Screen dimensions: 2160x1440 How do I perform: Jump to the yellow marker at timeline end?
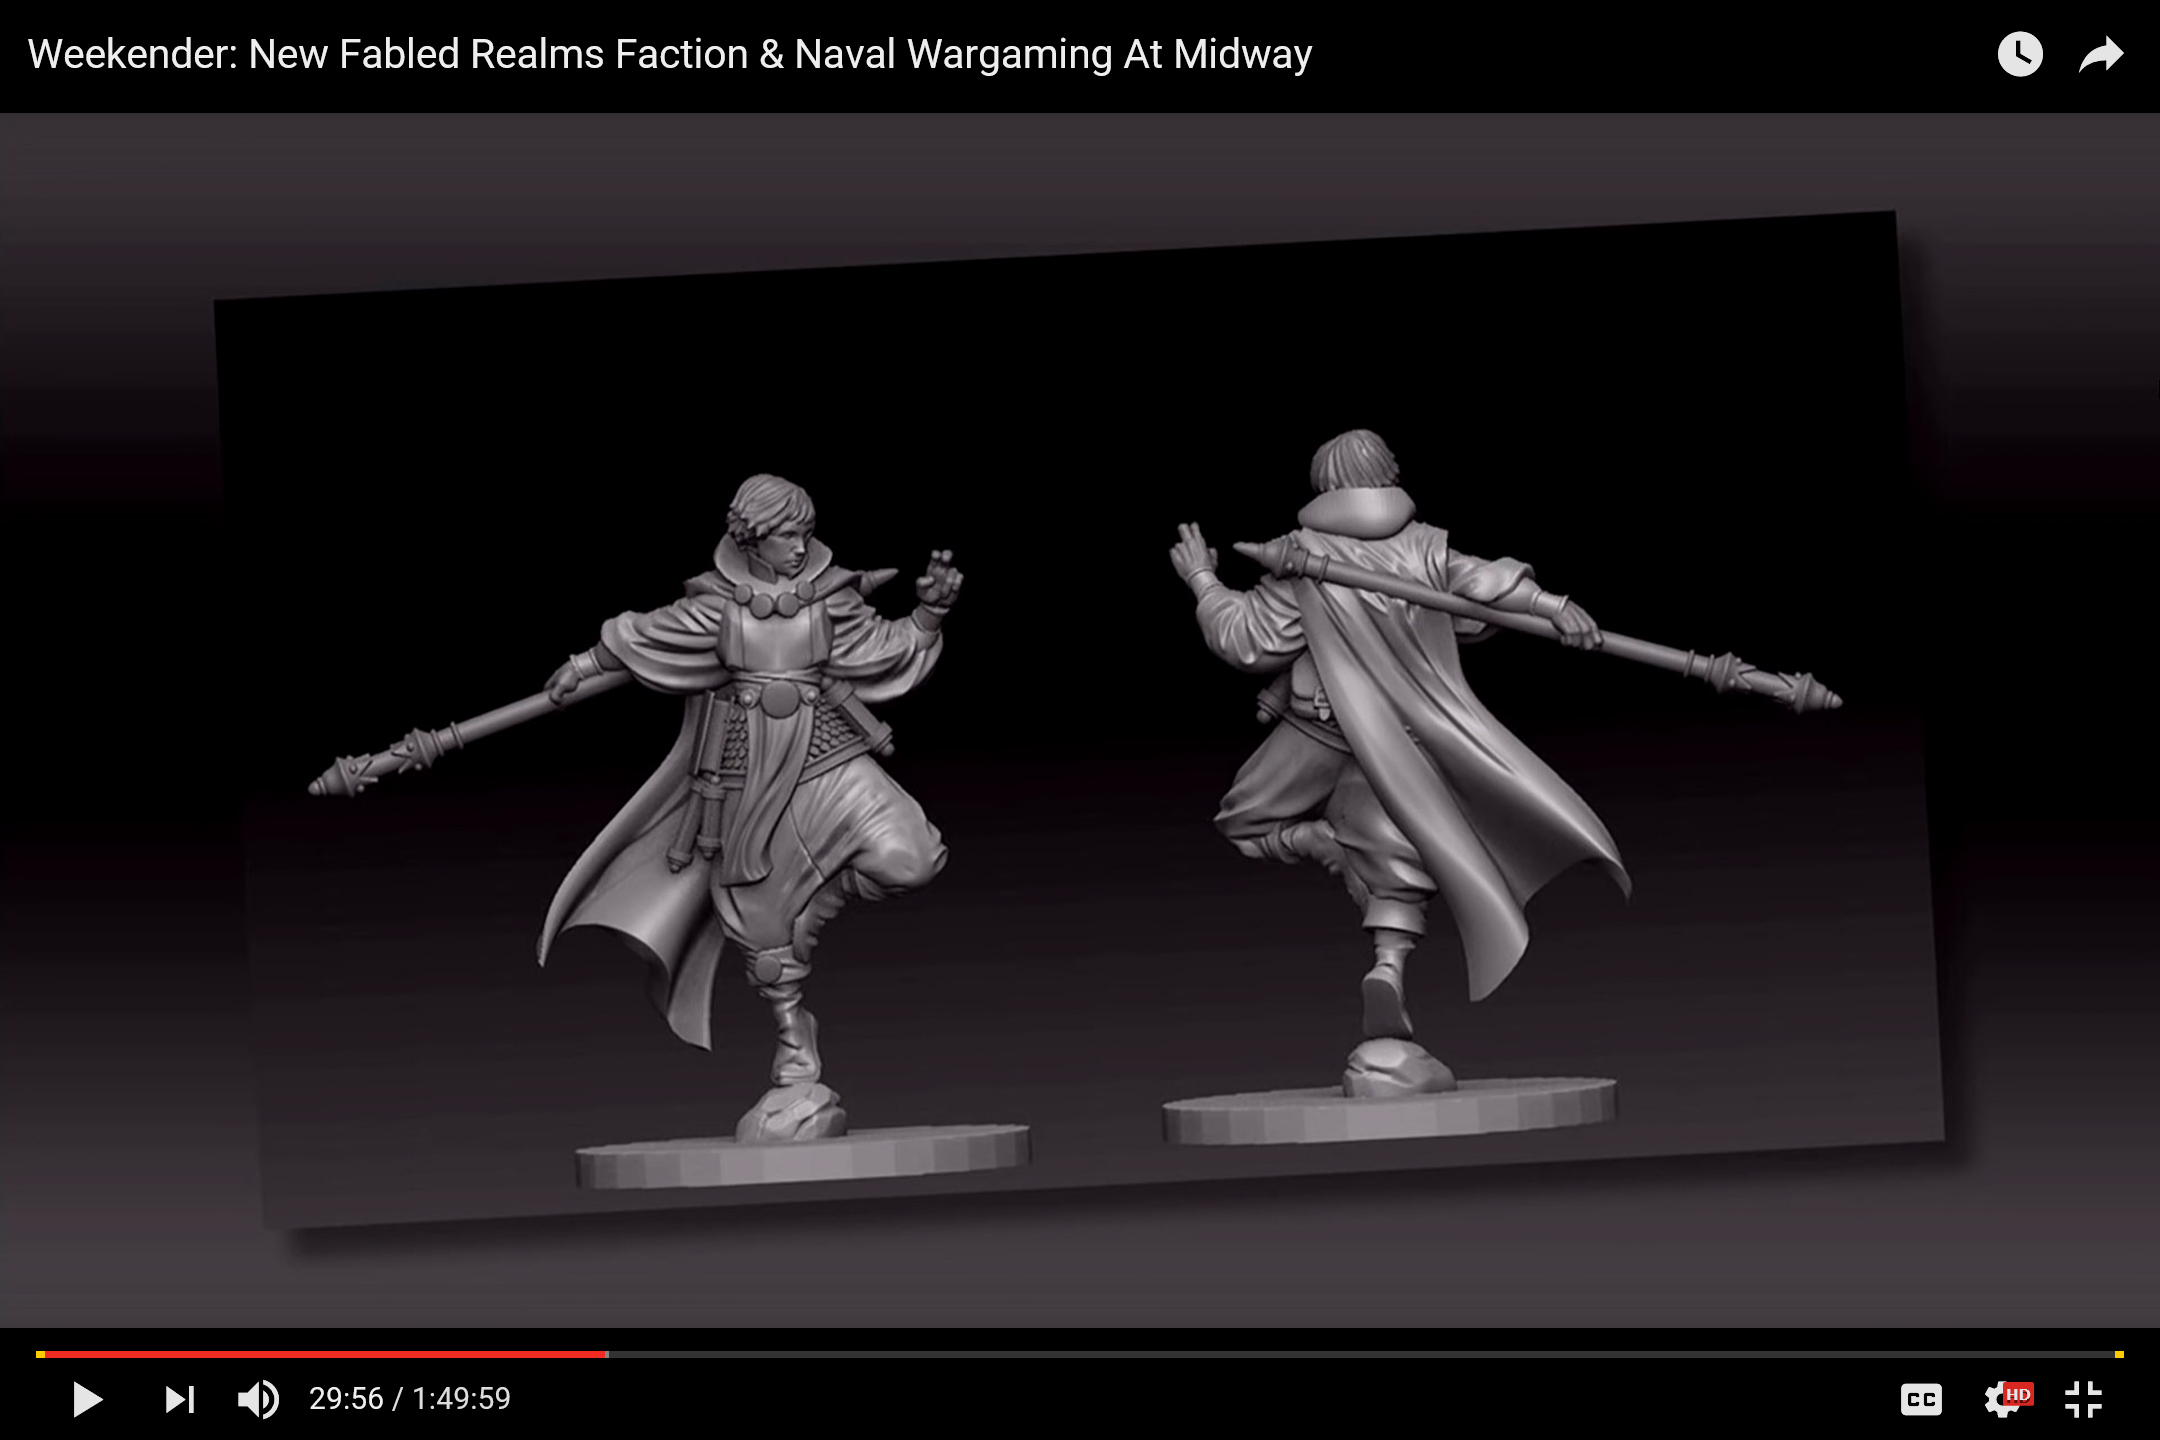coord(2119,1354)
